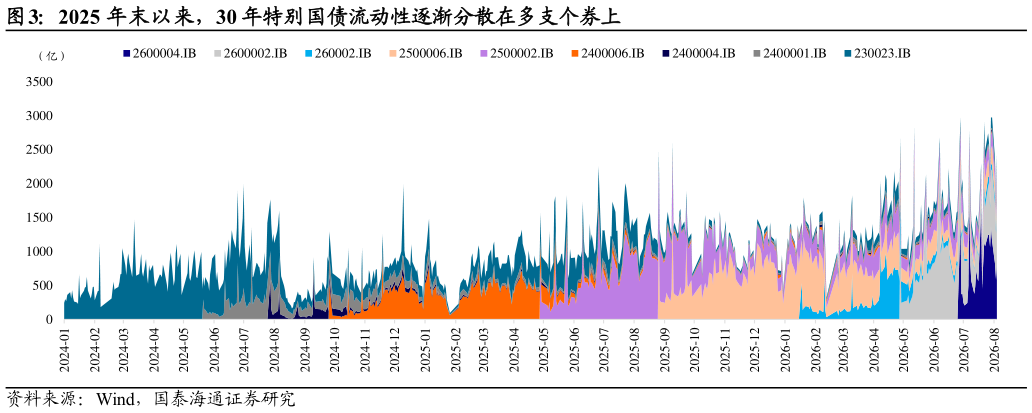Viewport: 1032px width, 413px height.
Task: Click x-axis date 2024-11
Action: [363, 352]
